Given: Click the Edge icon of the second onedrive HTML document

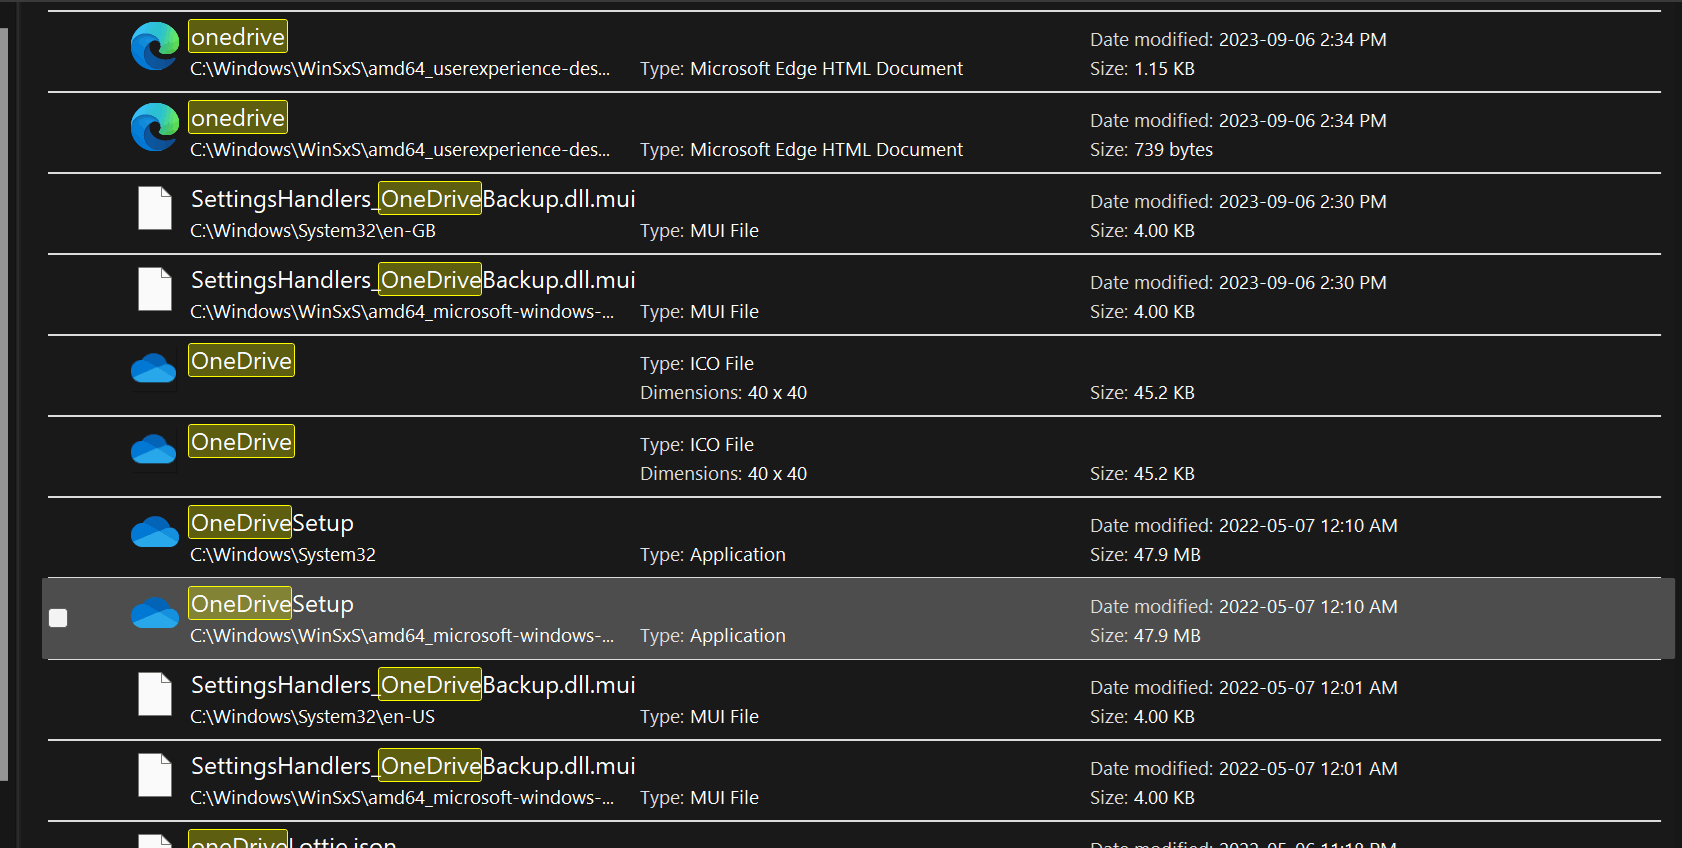Looking at the screenshot, I should [152, 127].
